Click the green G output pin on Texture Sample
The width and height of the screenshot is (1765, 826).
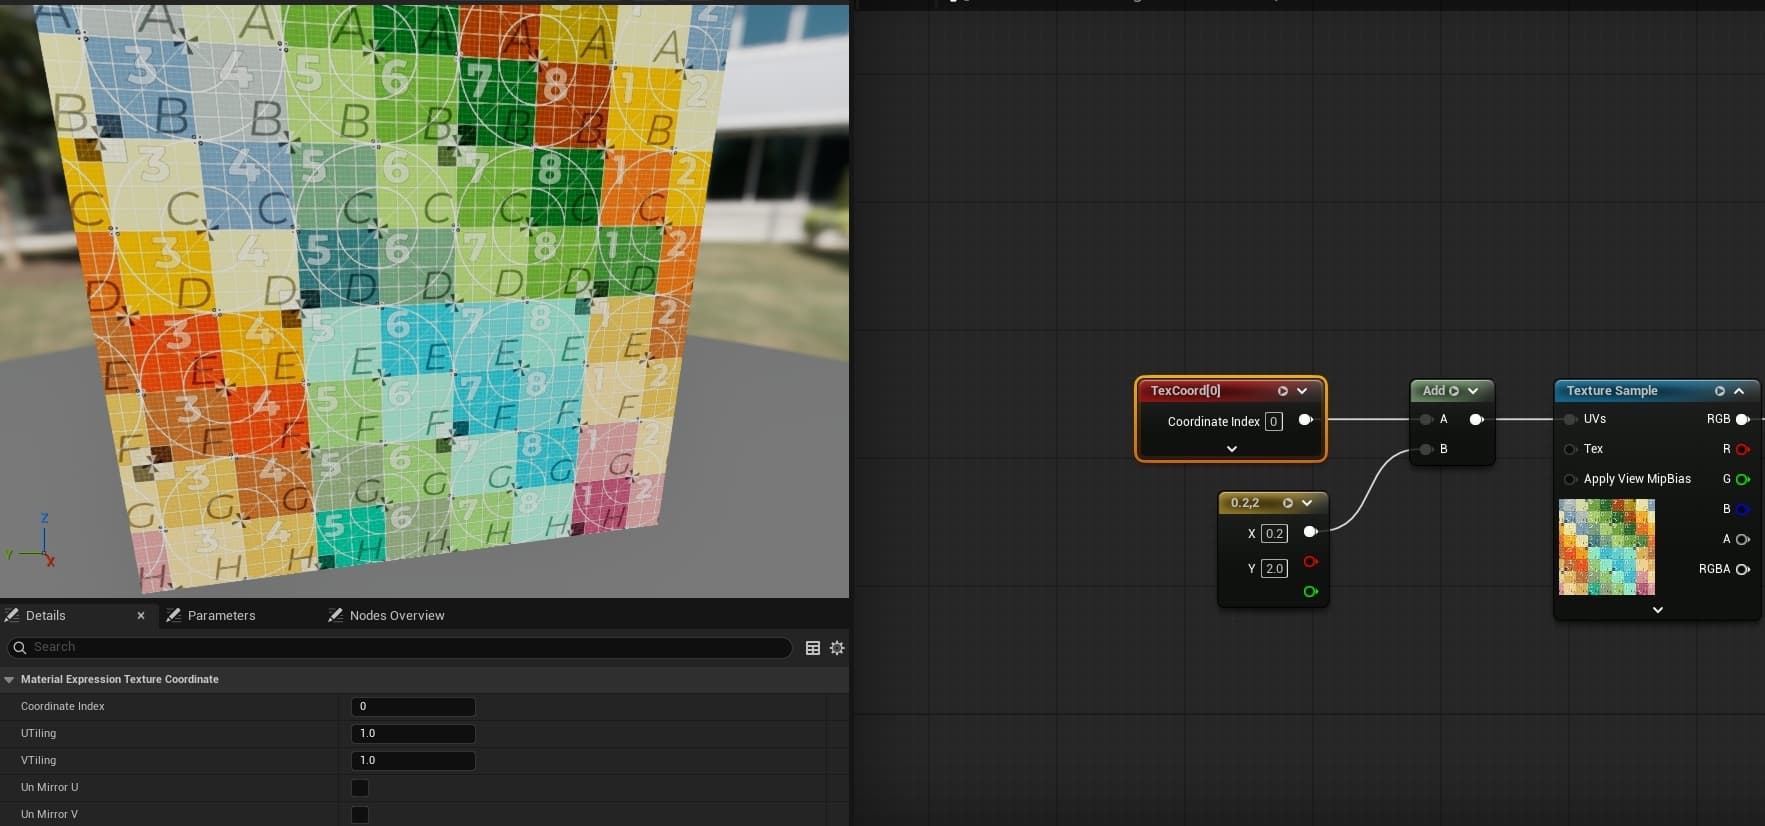(x=1743, y=479)
